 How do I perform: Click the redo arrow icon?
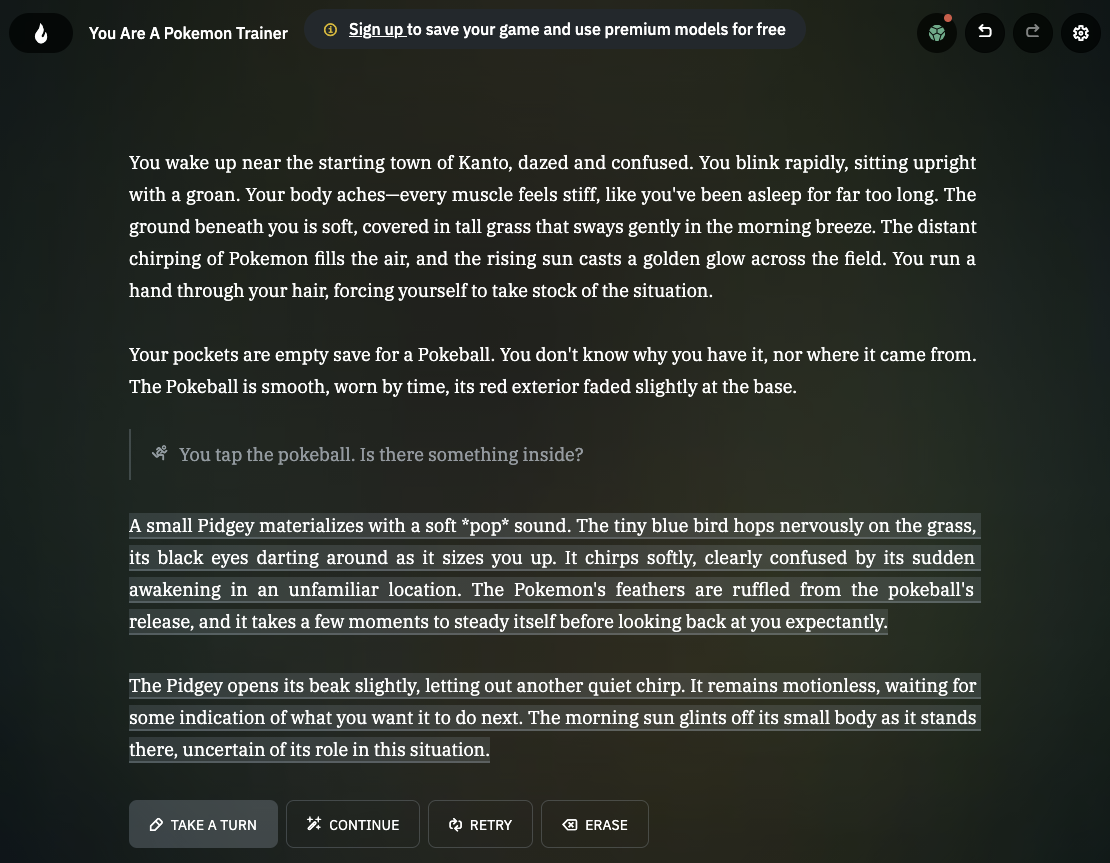(x=1033, y=32)
